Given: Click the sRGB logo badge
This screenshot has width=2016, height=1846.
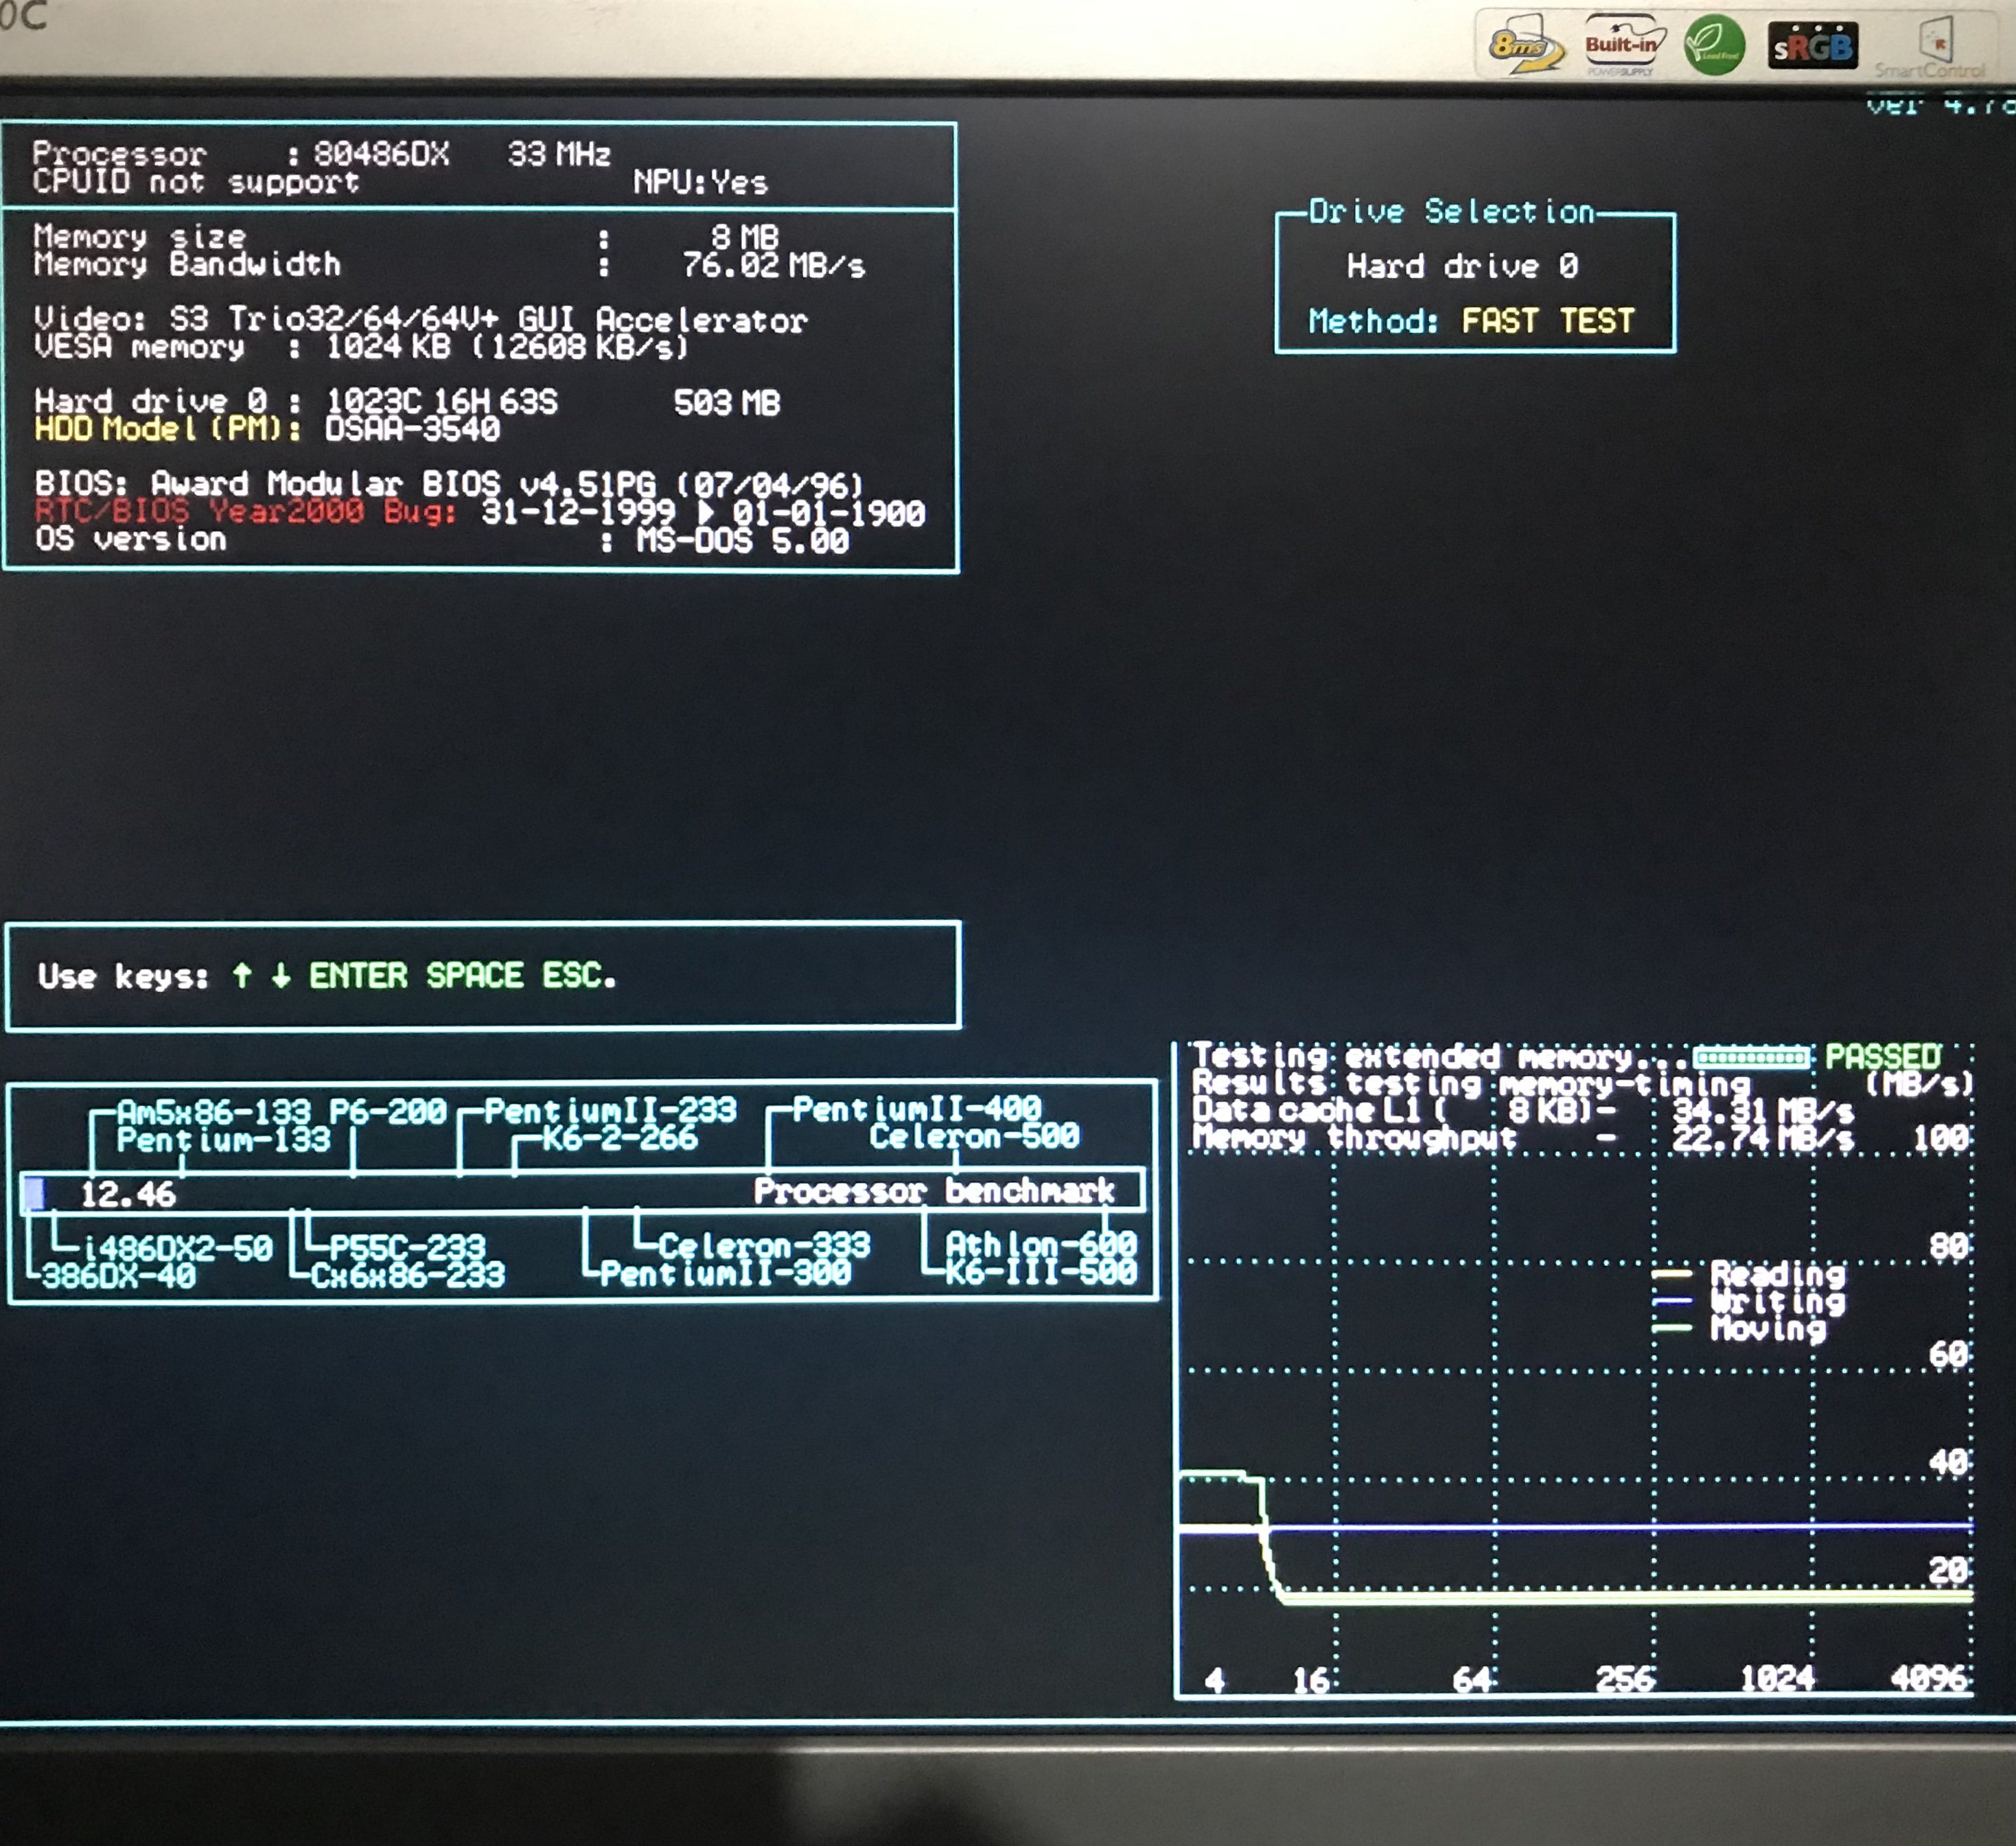Looking at the screenshot, I should coord(1813,47).
